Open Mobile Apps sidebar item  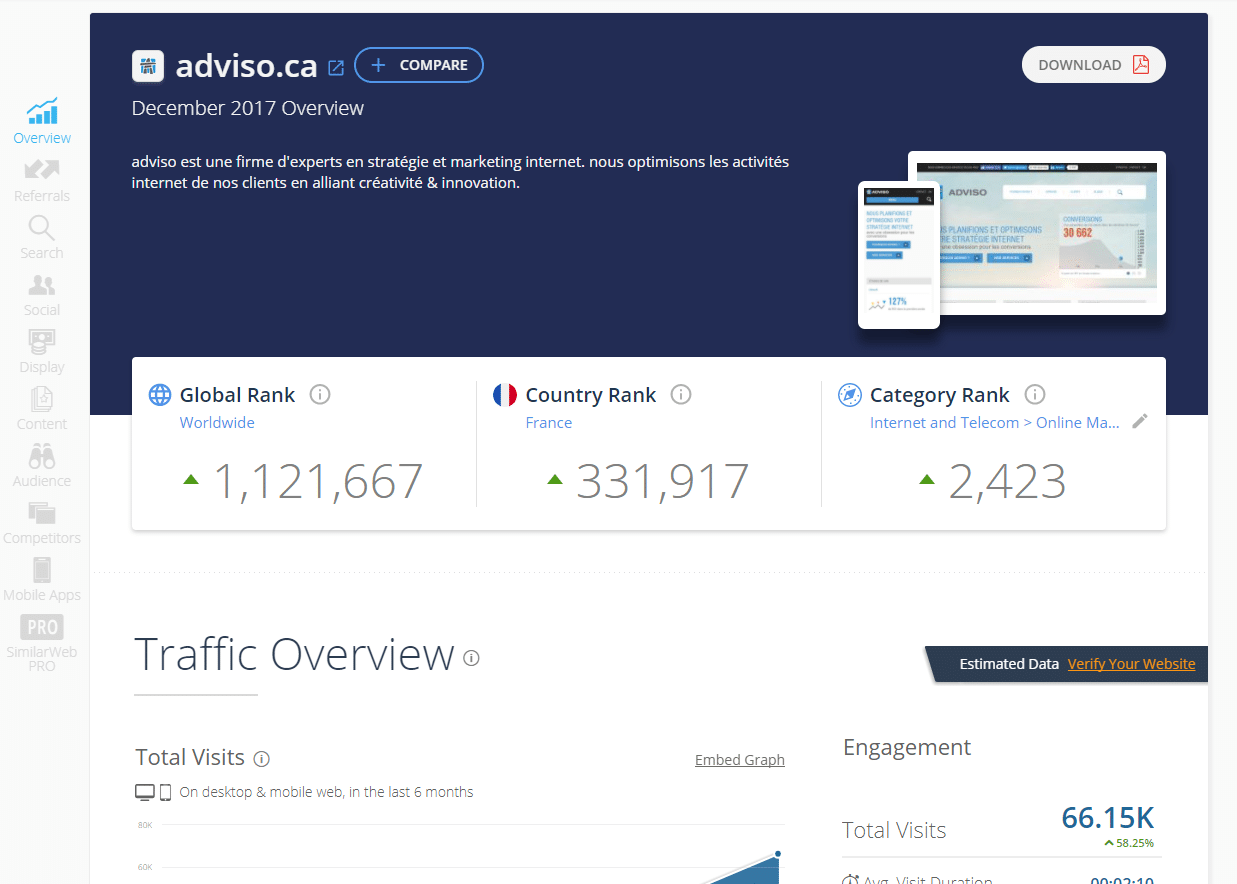coord(42,571)
